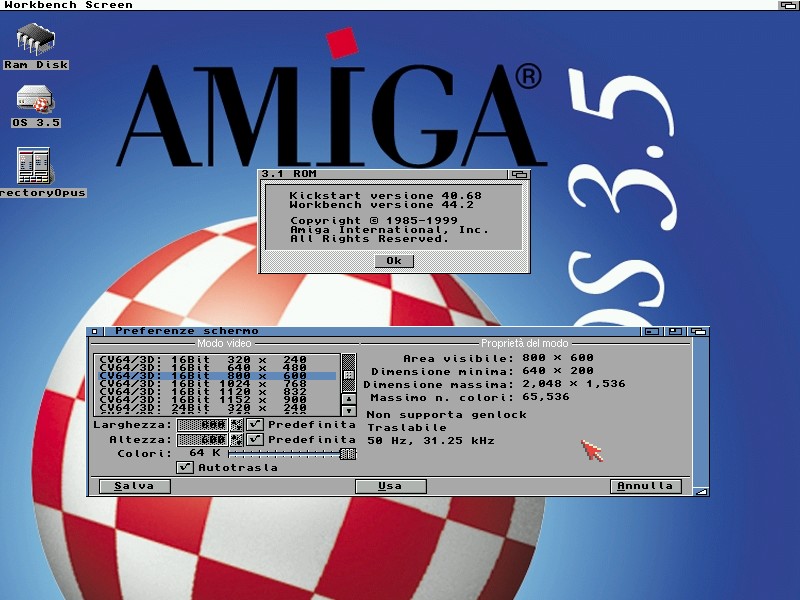Toggle the Predefinita checkbox for Larghezza

pyautogui.click(x=256, y=425)
